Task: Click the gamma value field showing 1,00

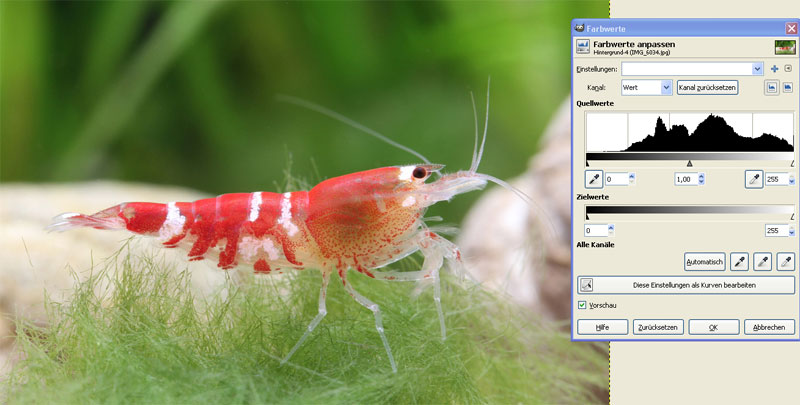Action: click(x=683, y=179)
